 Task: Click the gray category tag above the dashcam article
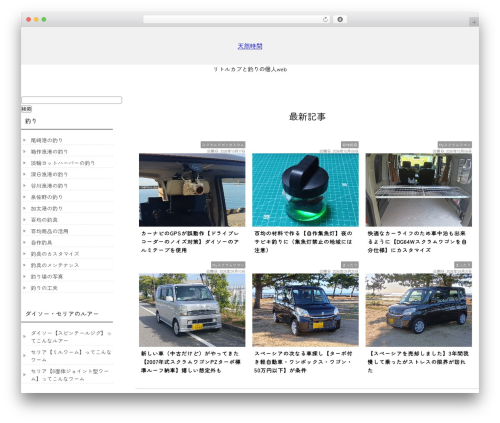[x=223, y=145]
